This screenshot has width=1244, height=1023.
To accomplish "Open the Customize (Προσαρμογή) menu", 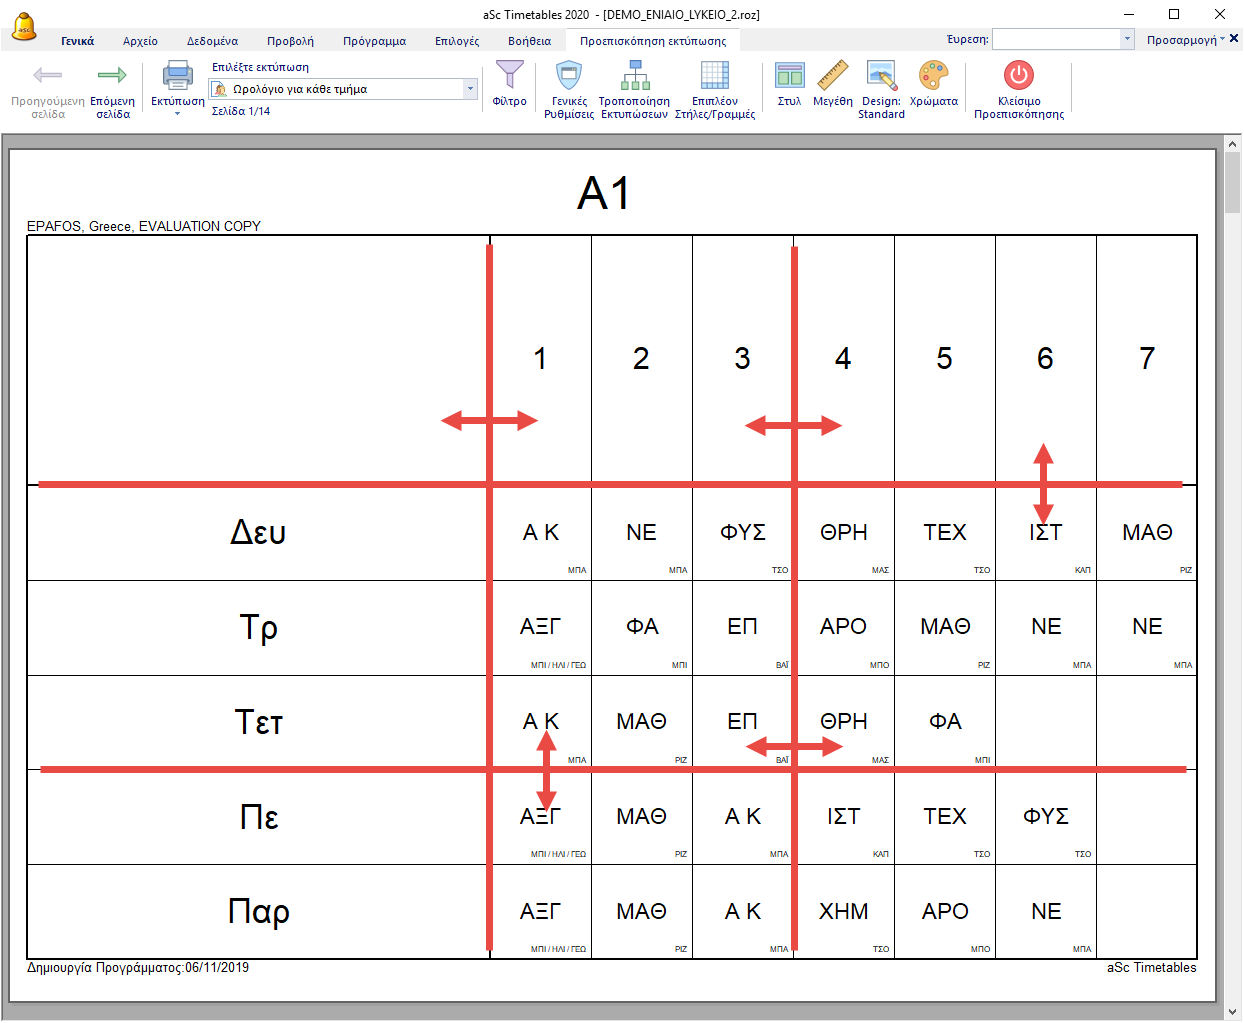I will [x=1184, y=40].
